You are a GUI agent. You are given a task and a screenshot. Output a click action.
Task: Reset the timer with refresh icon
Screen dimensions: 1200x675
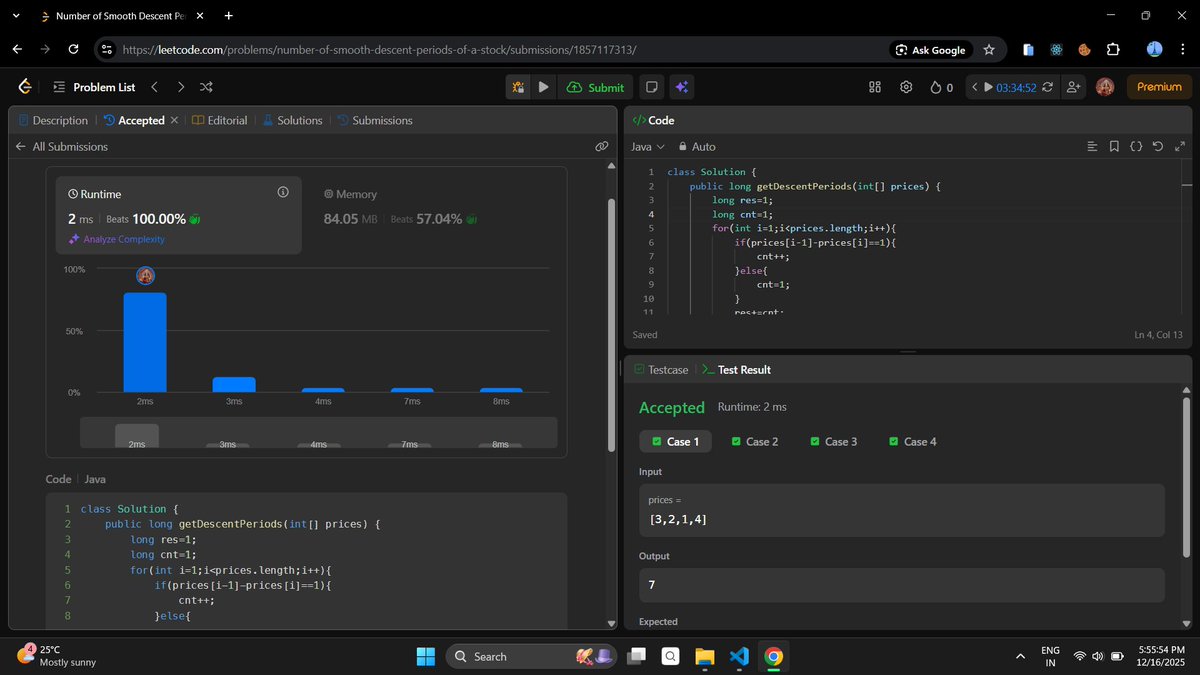pyautogui.click(x=1047, y=87)
